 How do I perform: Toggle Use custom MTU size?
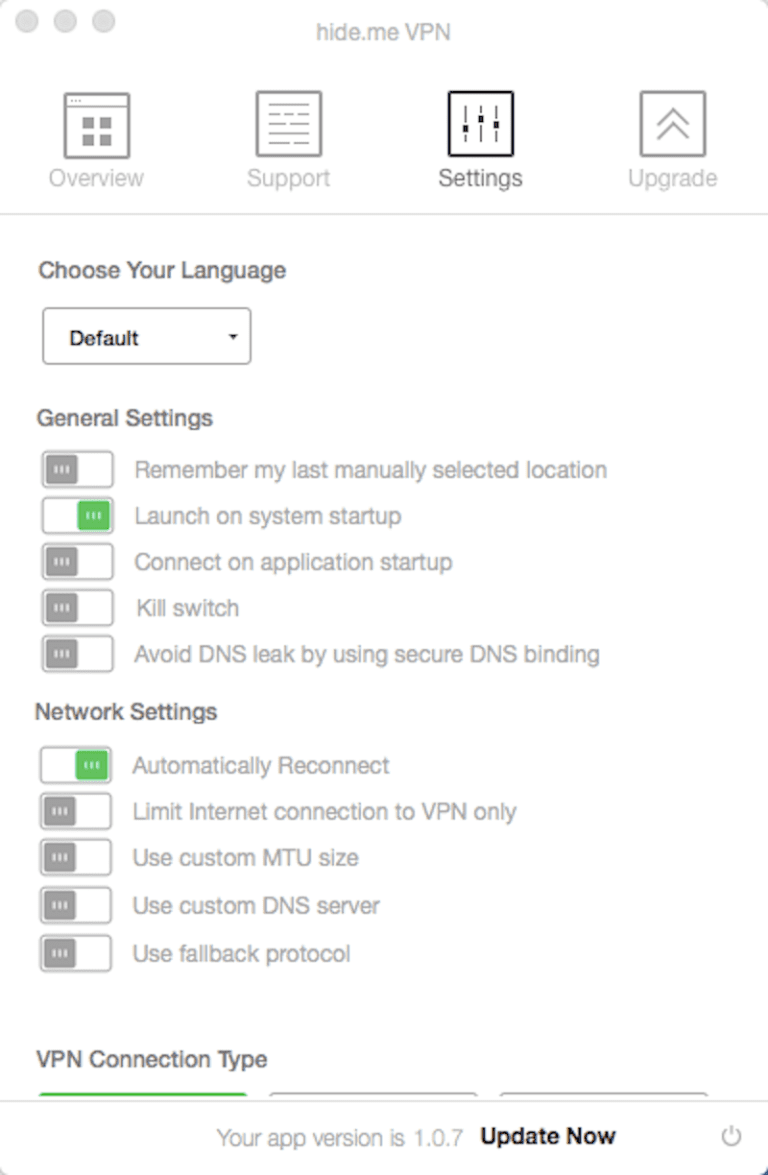pos(76,858)
